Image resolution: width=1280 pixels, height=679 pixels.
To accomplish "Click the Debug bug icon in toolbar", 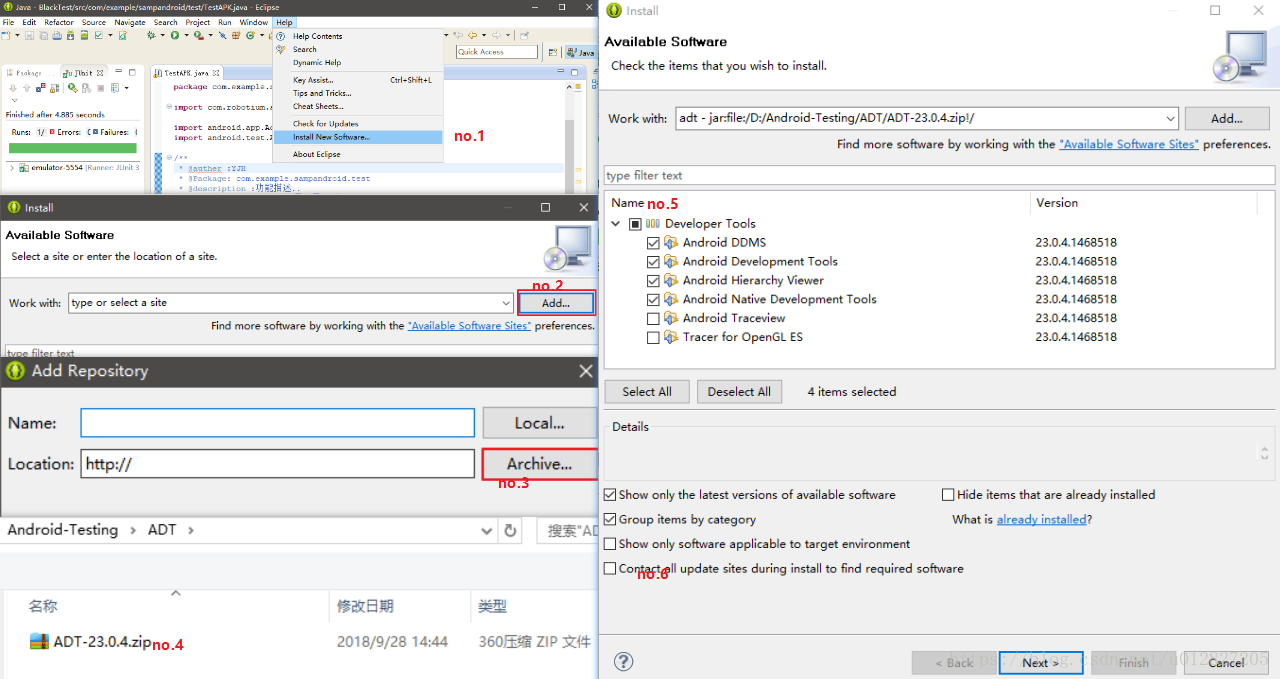I will (x=151, y=35).
